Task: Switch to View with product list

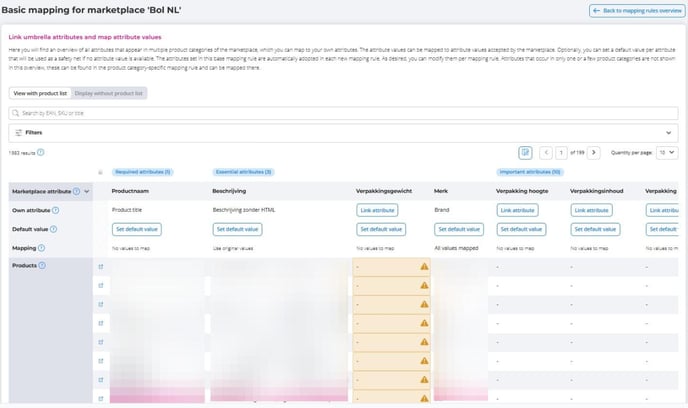Action: tap(40, 93)
